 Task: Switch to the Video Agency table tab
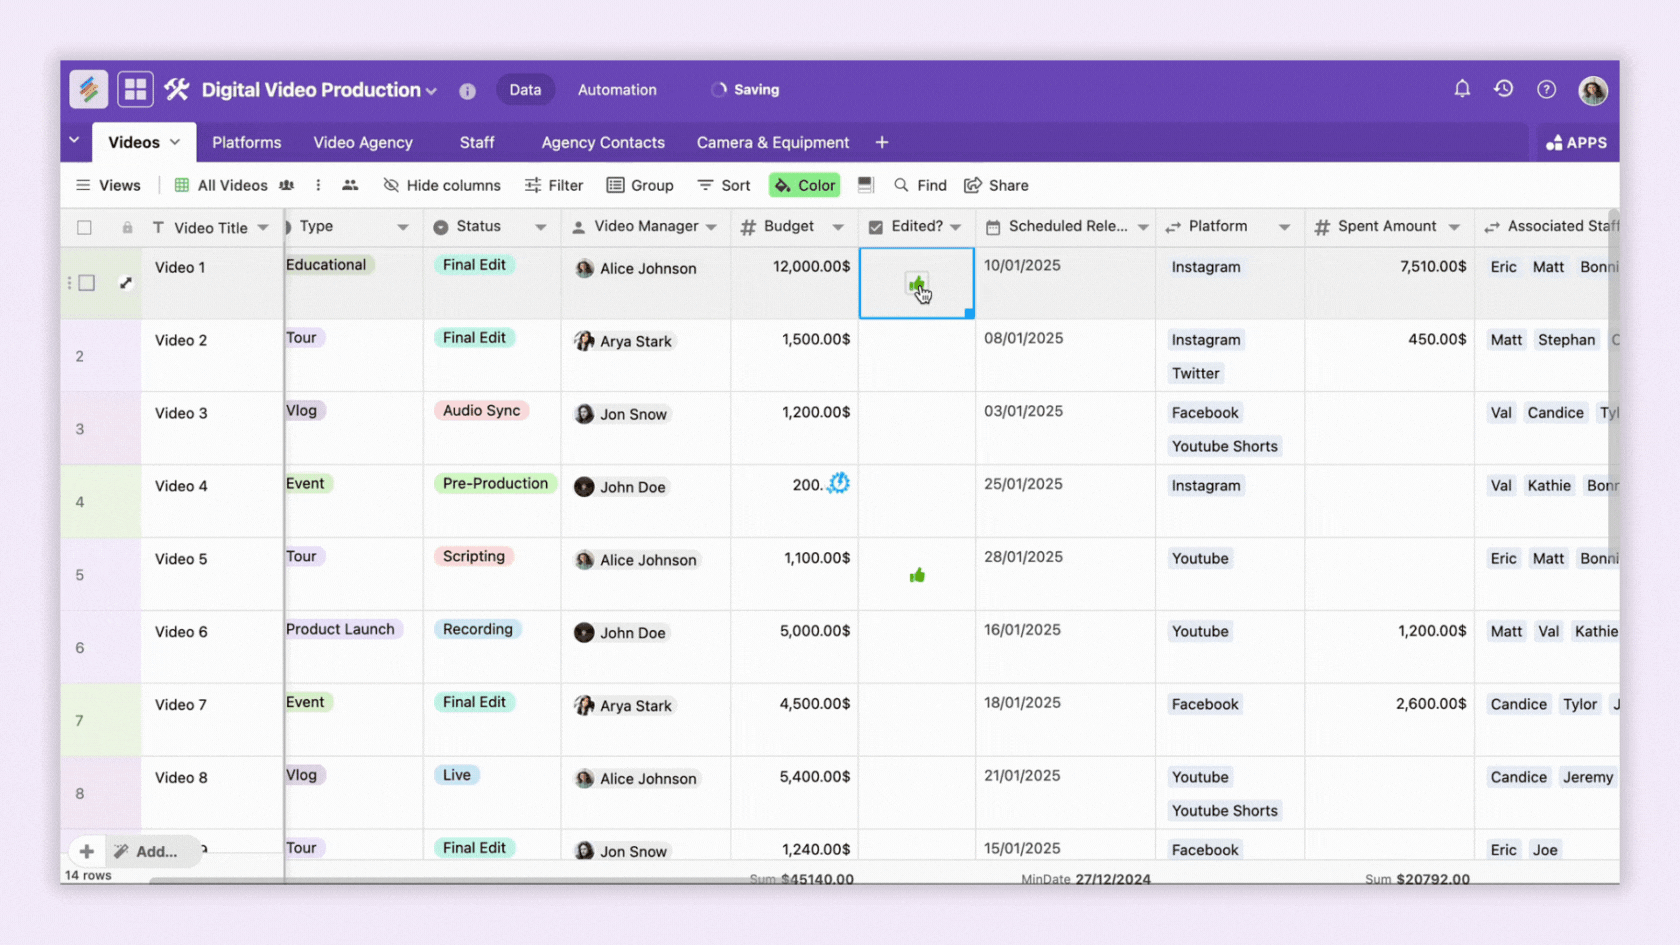click(x=363, y=142)
